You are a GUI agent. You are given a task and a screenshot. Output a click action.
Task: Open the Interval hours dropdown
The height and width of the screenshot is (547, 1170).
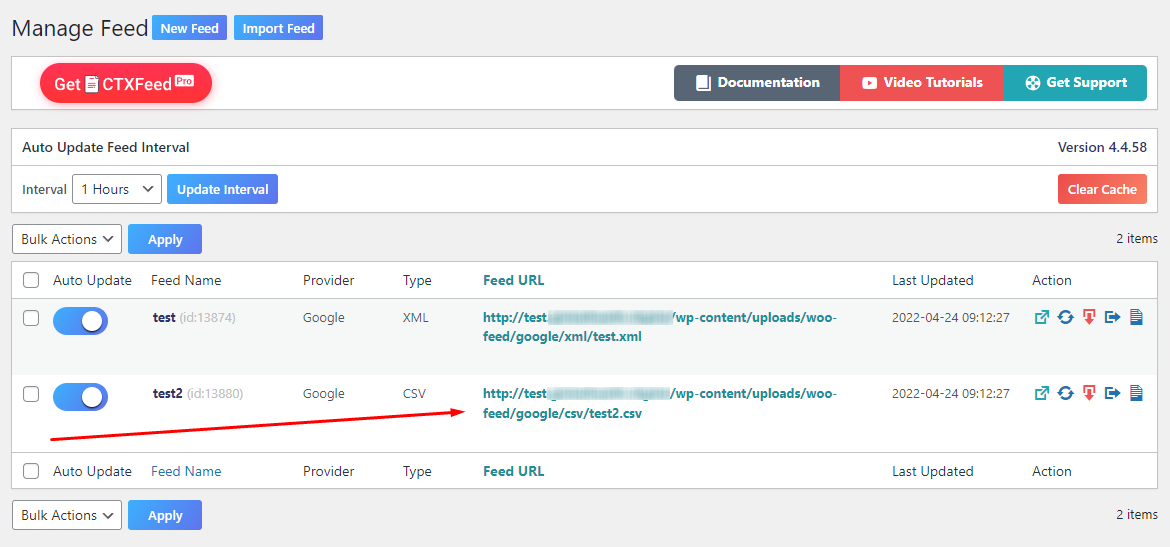(116, 190)
